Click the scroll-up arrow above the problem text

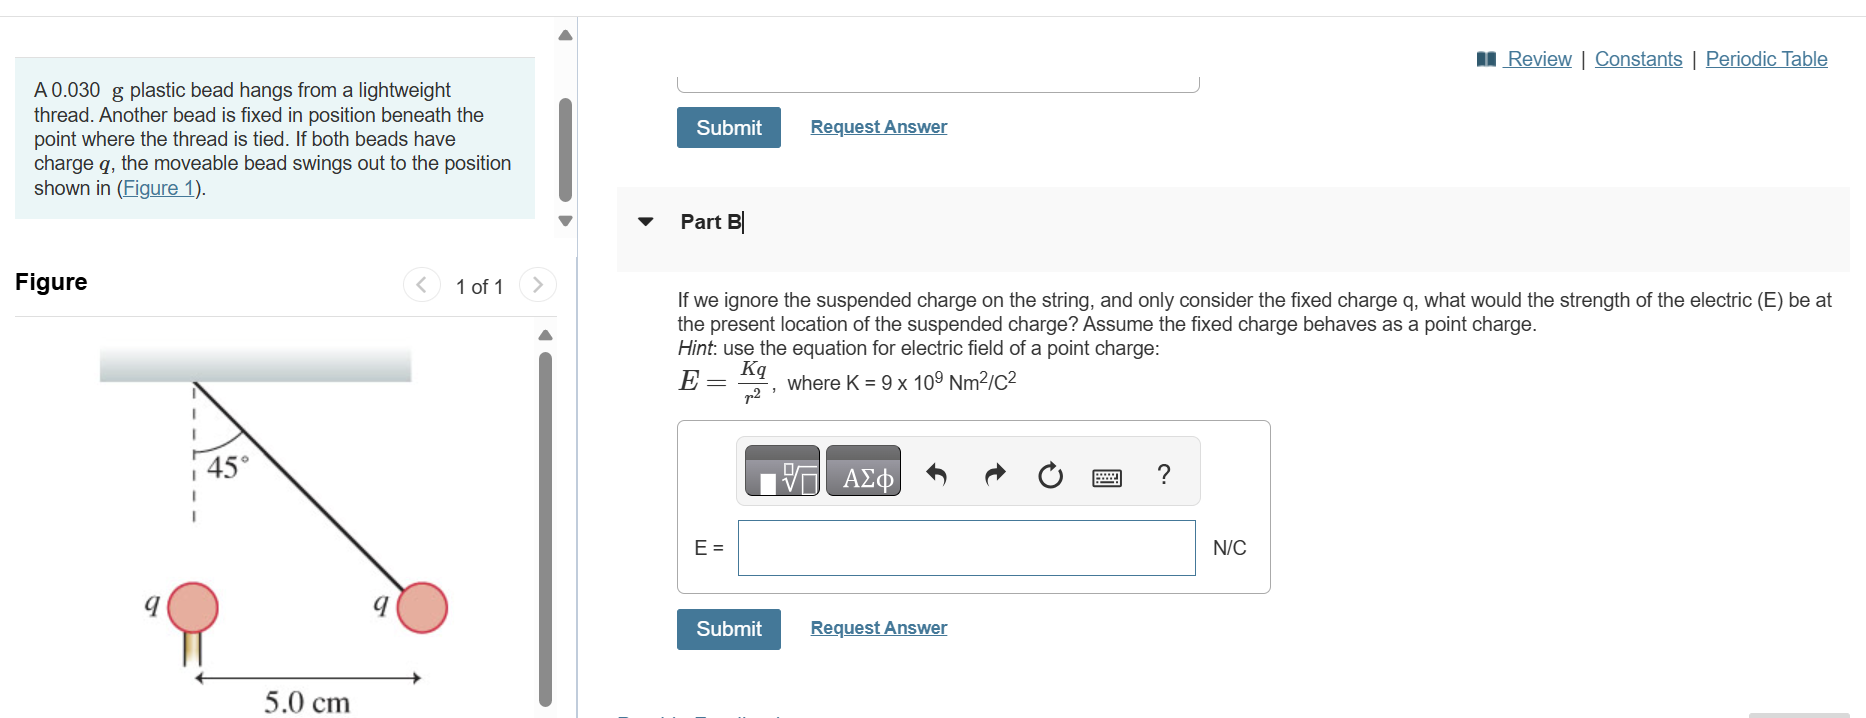point(565,34)
